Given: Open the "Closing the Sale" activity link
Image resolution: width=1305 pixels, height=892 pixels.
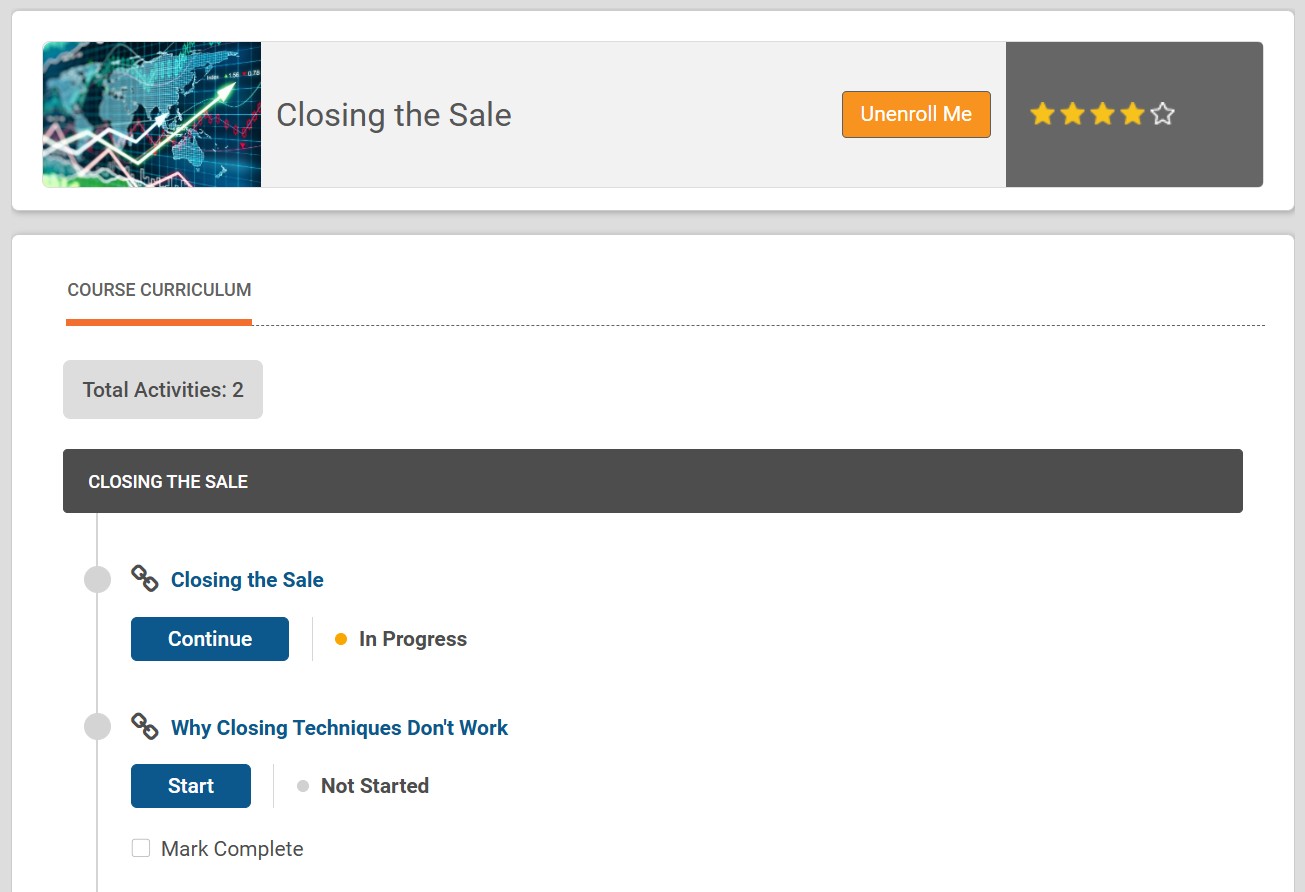Looking at the screenshot, I should click(x=247, y=578).
